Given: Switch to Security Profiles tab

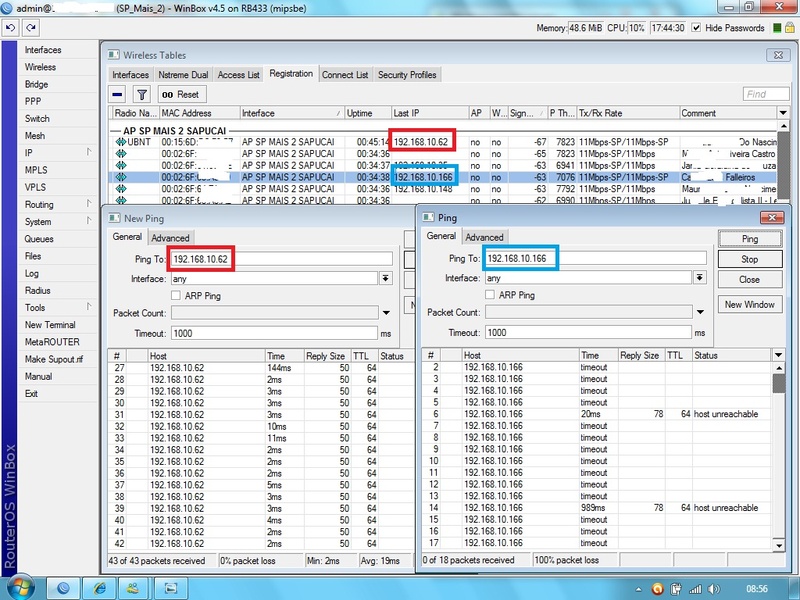Looking at the screenshot, I should [x=407, y=74].
